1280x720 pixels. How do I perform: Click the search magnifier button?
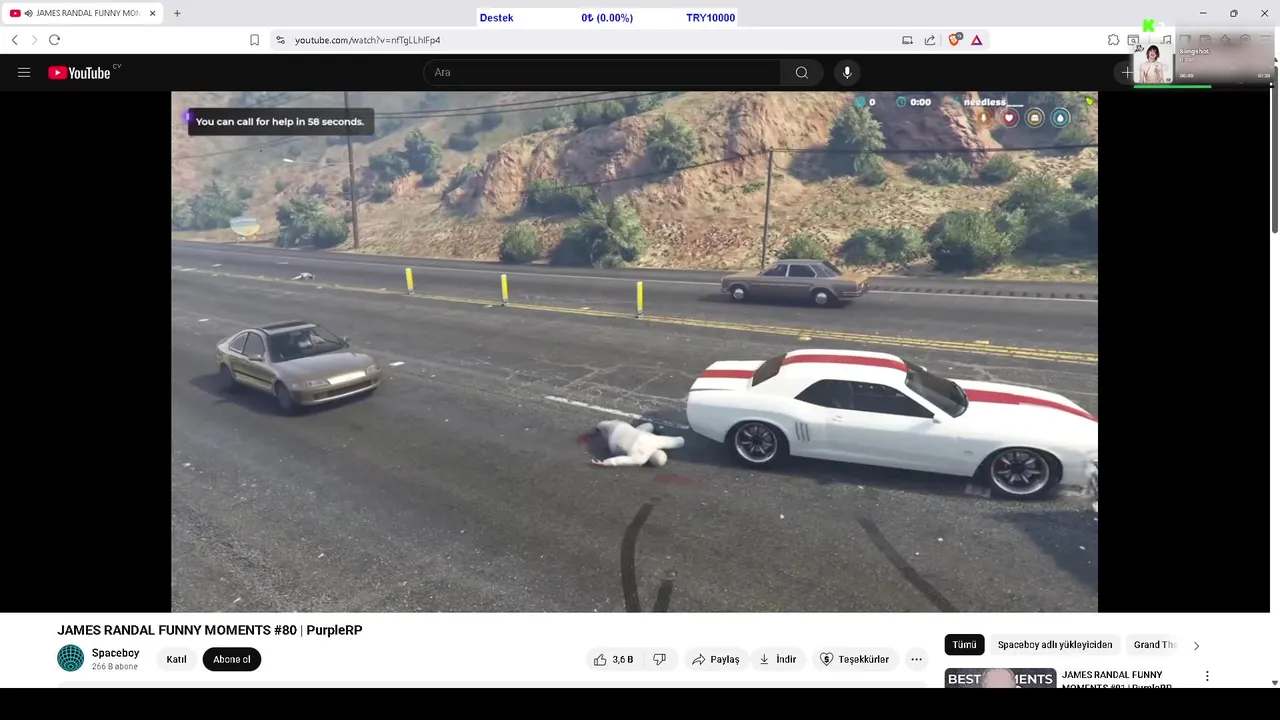801,72
